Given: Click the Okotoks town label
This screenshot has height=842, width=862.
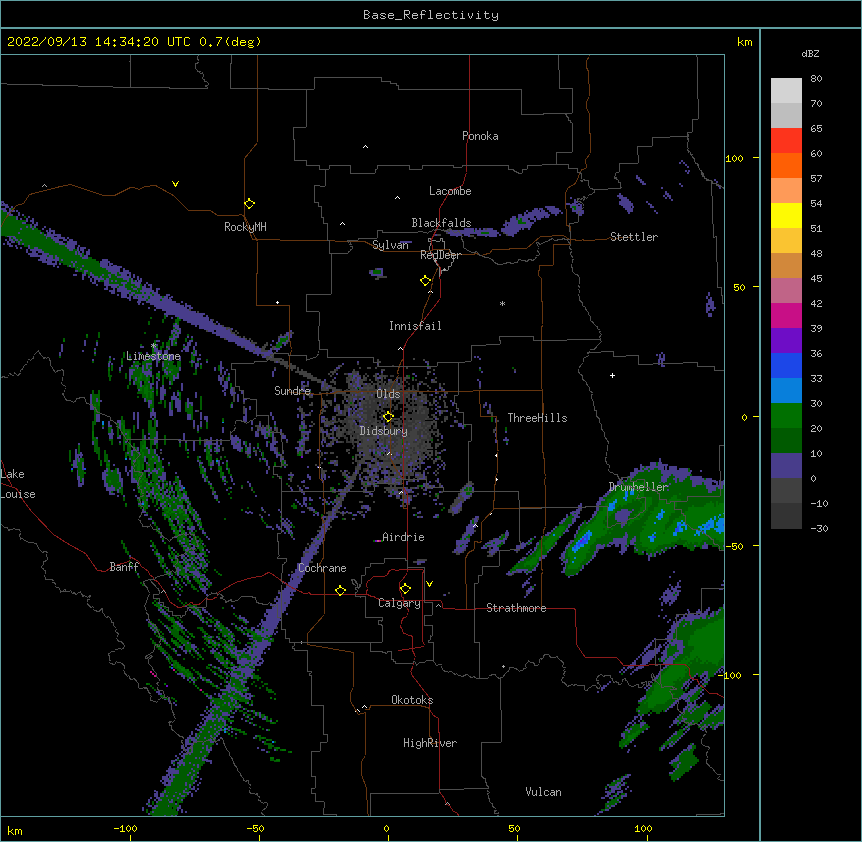Looking at the screenshot, I should point(412,700).
